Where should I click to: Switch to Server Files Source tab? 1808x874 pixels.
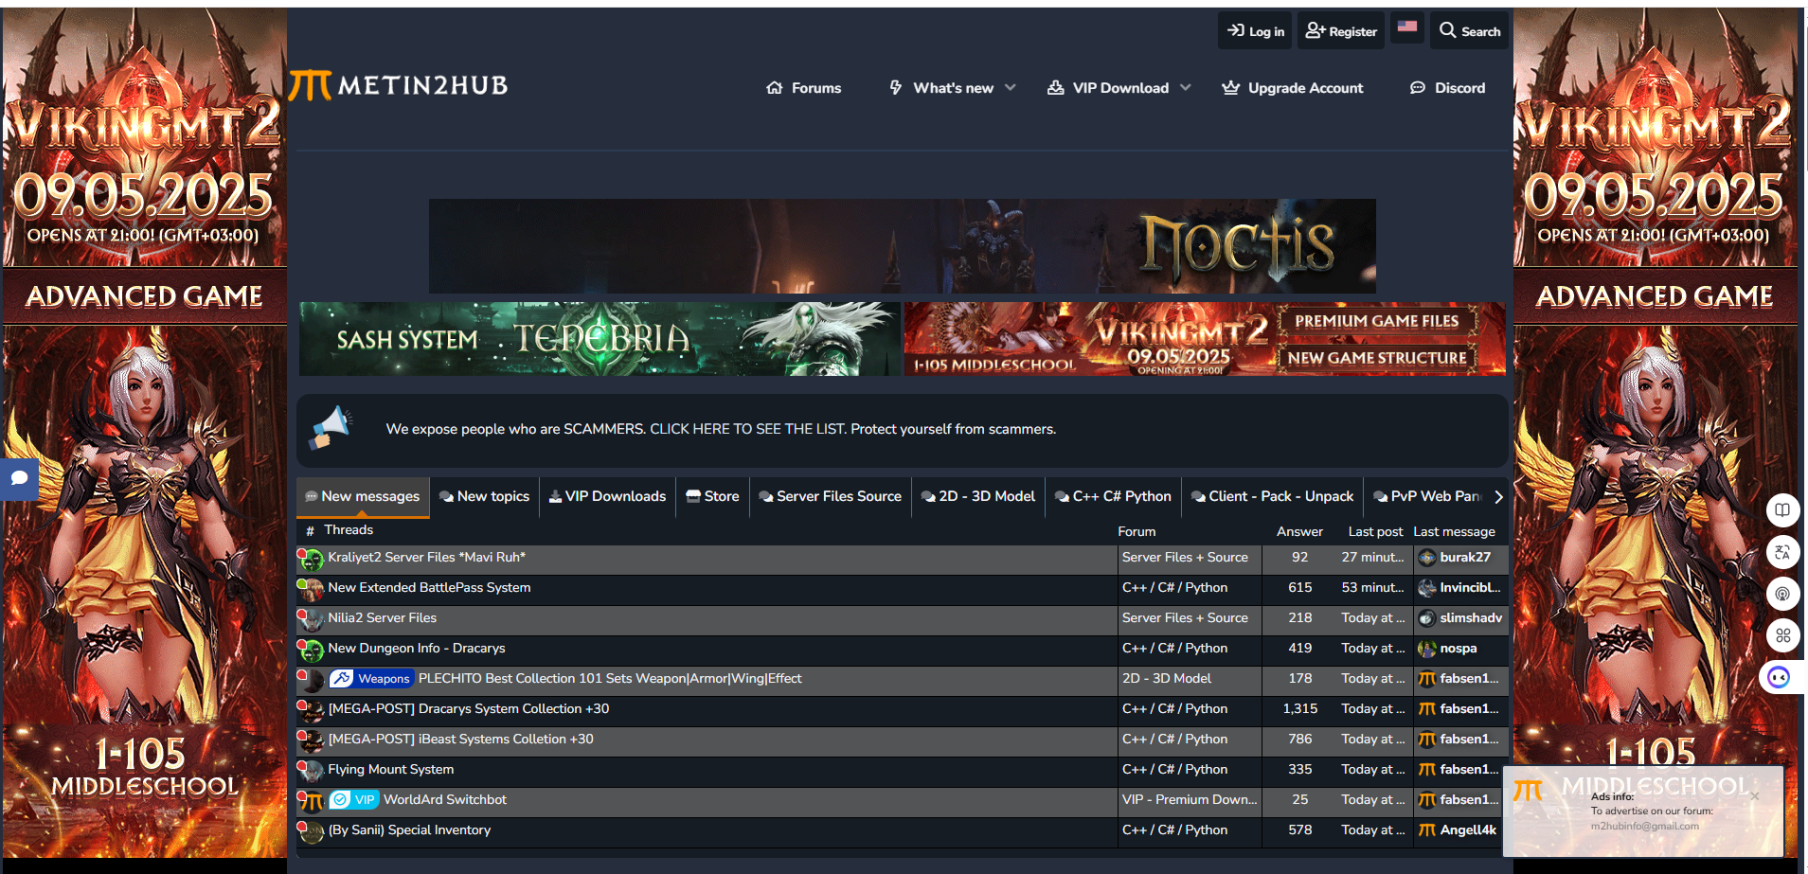pos(830,496)
